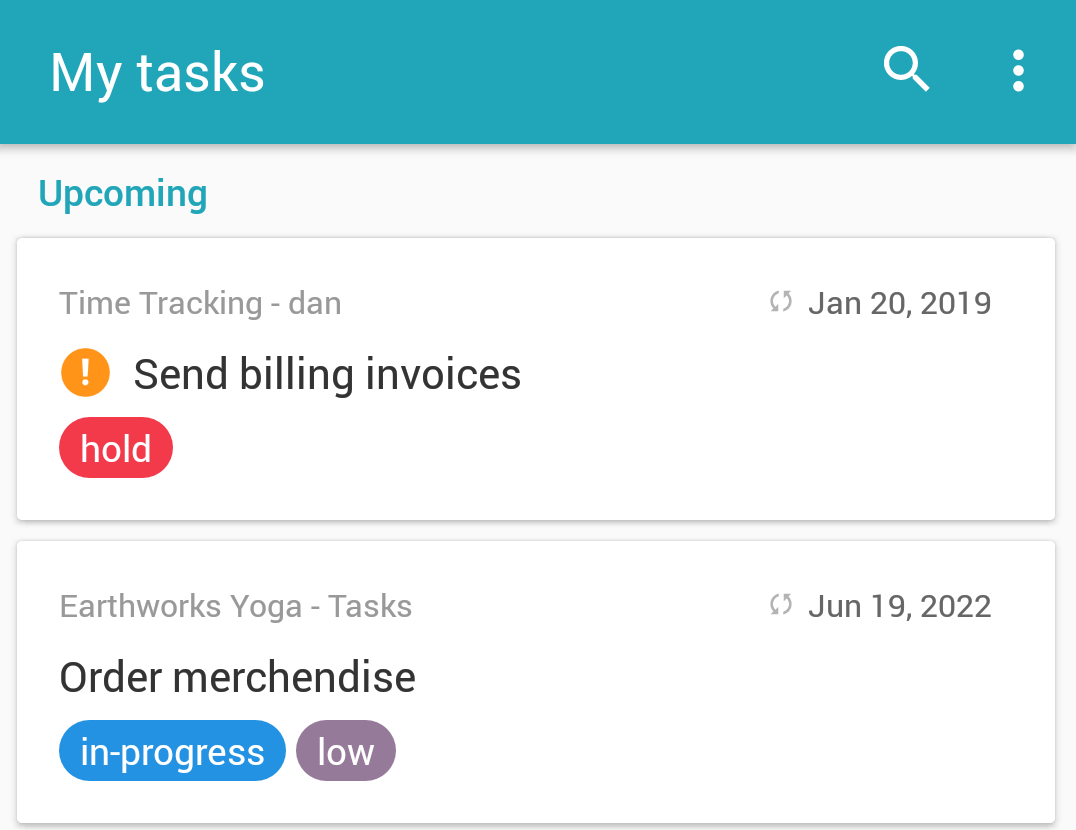Click the My tasks title

[157, 73]
